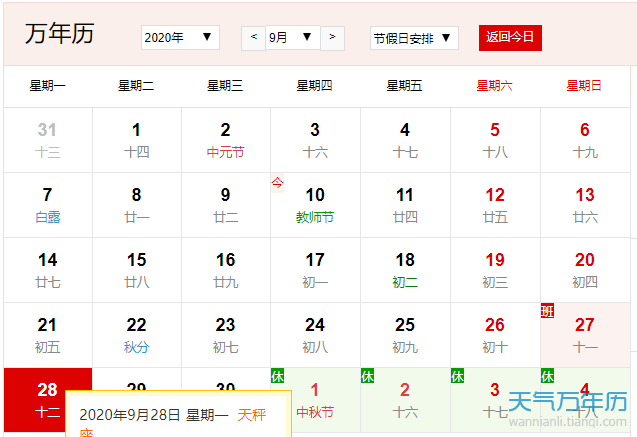Select September 21 初五
Image resolution: width=637 pixels, height=437 pixels.
48,335
